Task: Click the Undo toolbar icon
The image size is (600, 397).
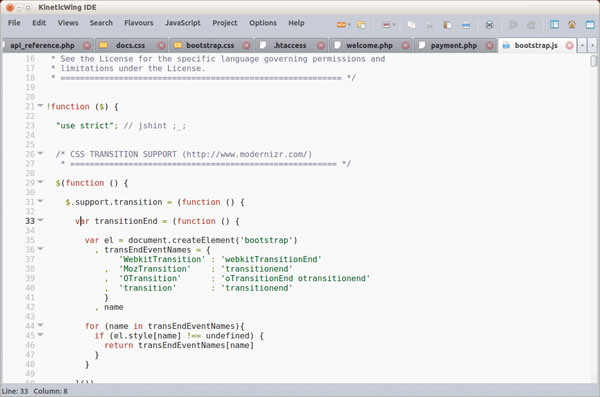Action: point(513,25)
